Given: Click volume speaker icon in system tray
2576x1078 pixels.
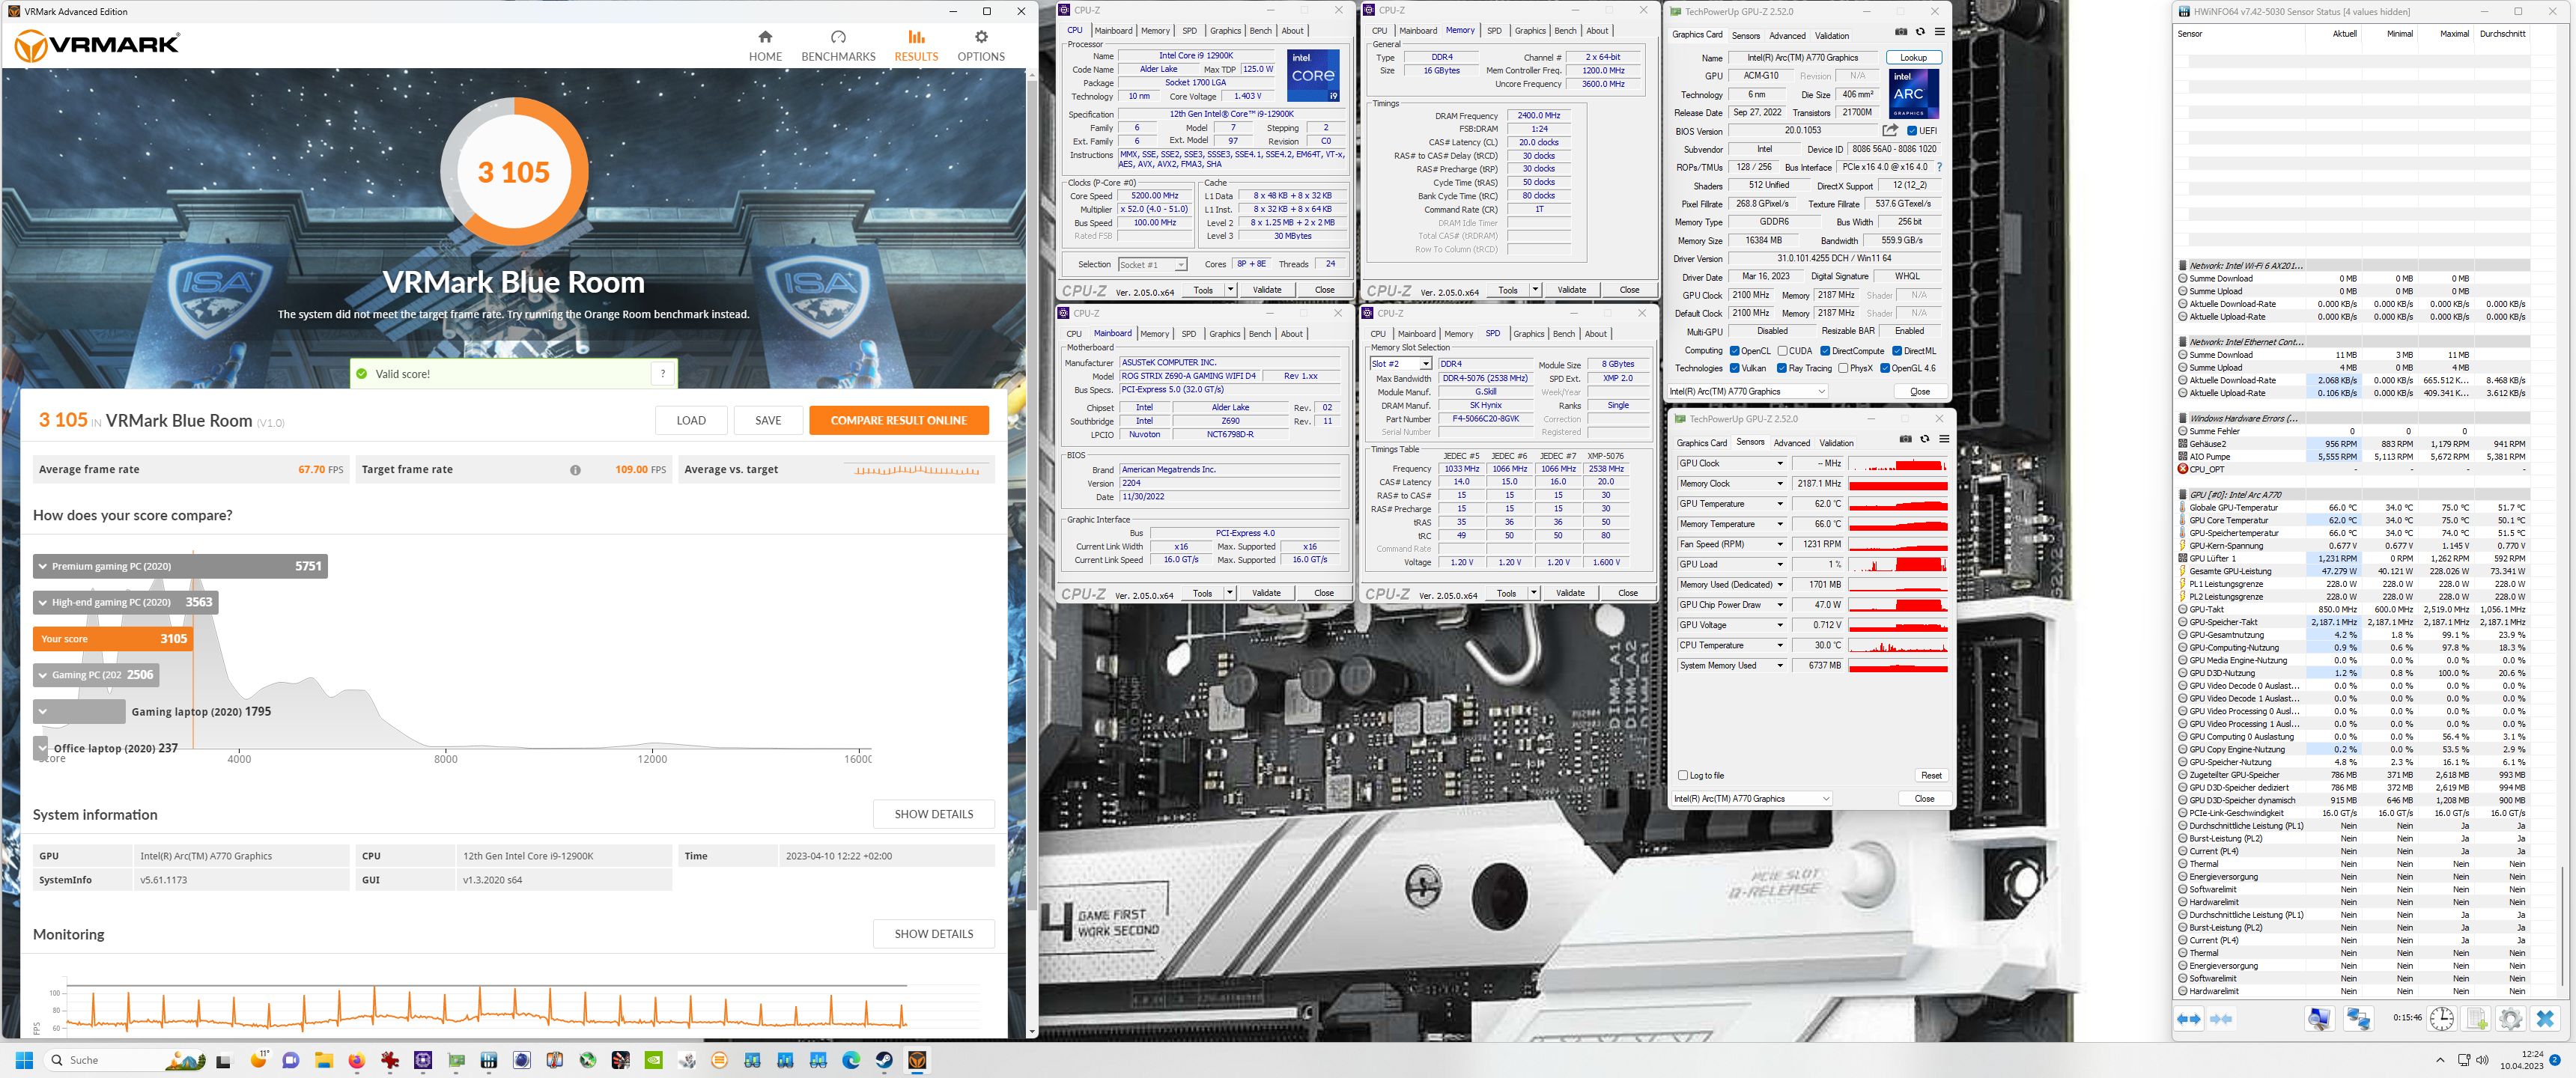Looking at the screenshot, I should 2483,1060.
